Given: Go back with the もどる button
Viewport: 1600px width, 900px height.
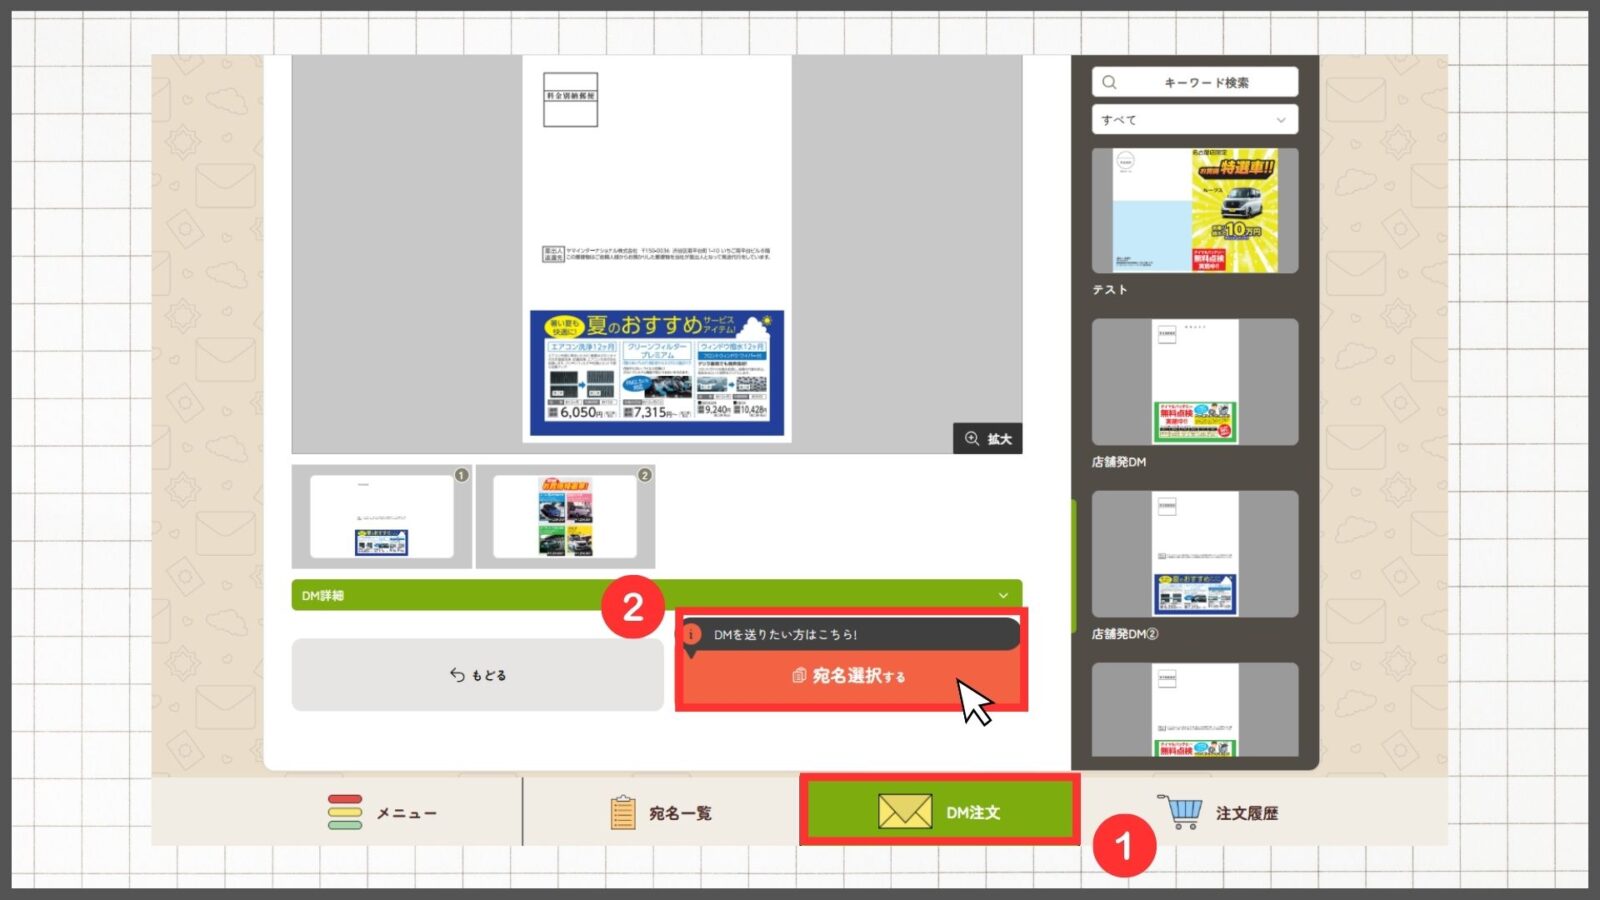Looking at the screenshot, I should (x=477, y=675).
